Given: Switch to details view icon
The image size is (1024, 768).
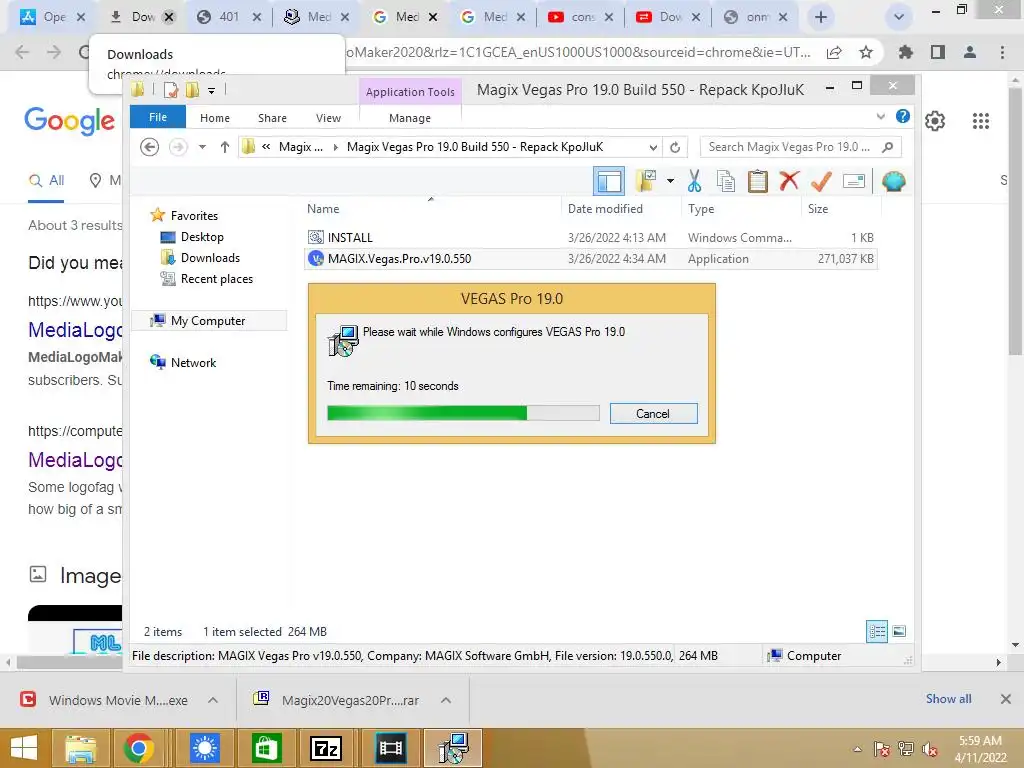Looking at the screenshot, I should coord(877,631).
